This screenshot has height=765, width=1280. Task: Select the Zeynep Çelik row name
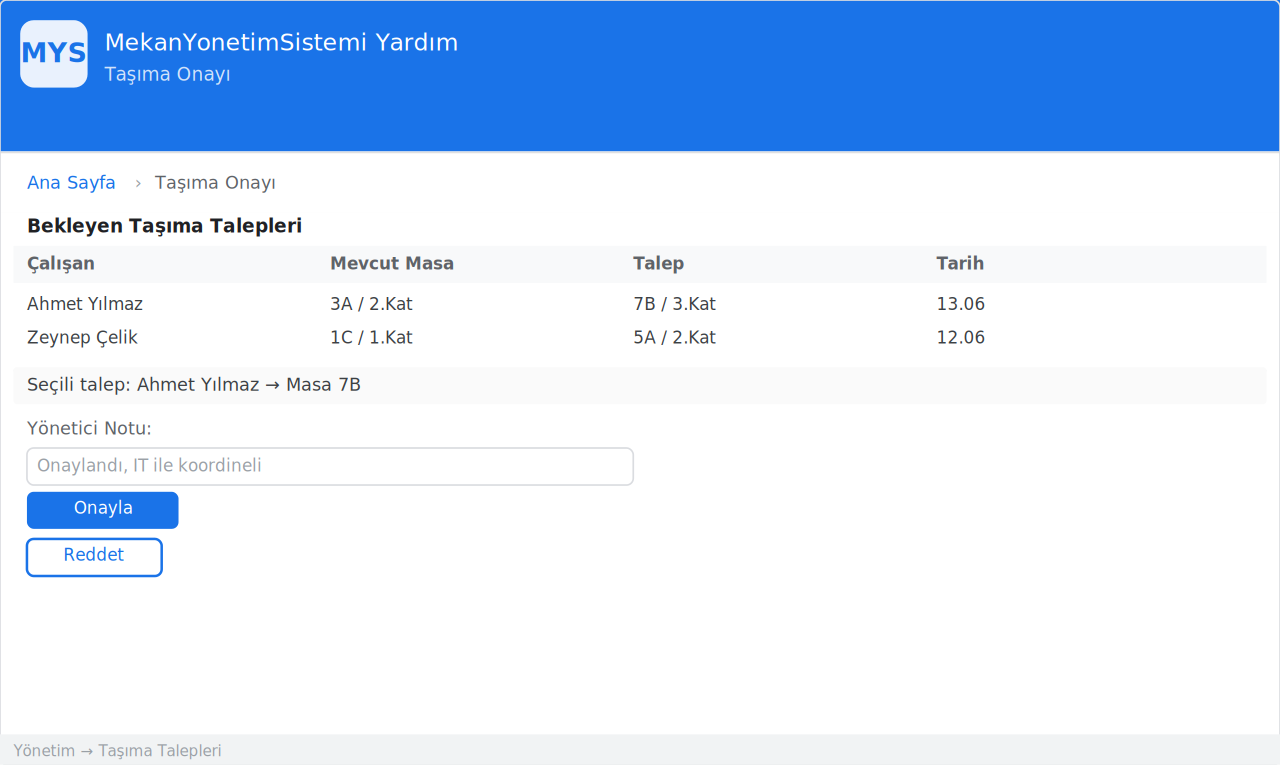coord(82,338)
